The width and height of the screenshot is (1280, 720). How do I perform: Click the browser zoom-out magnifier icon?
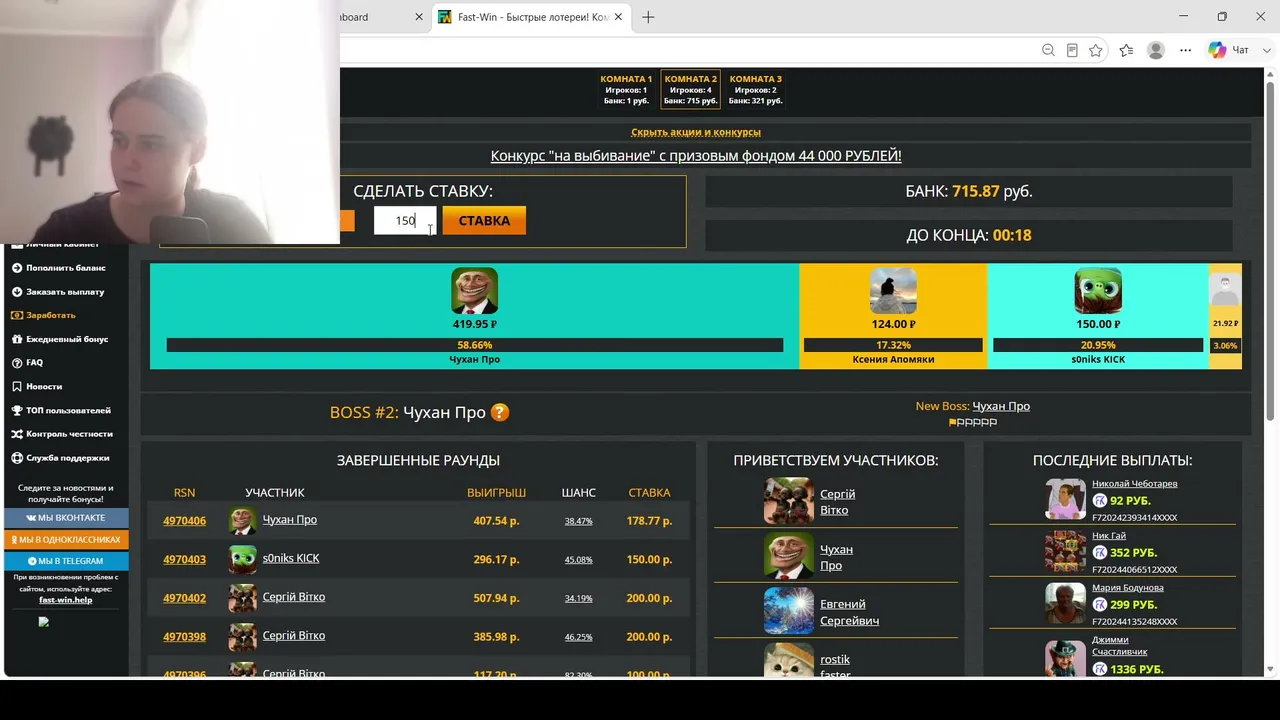pyautogui.click(x=1048, y=50)
